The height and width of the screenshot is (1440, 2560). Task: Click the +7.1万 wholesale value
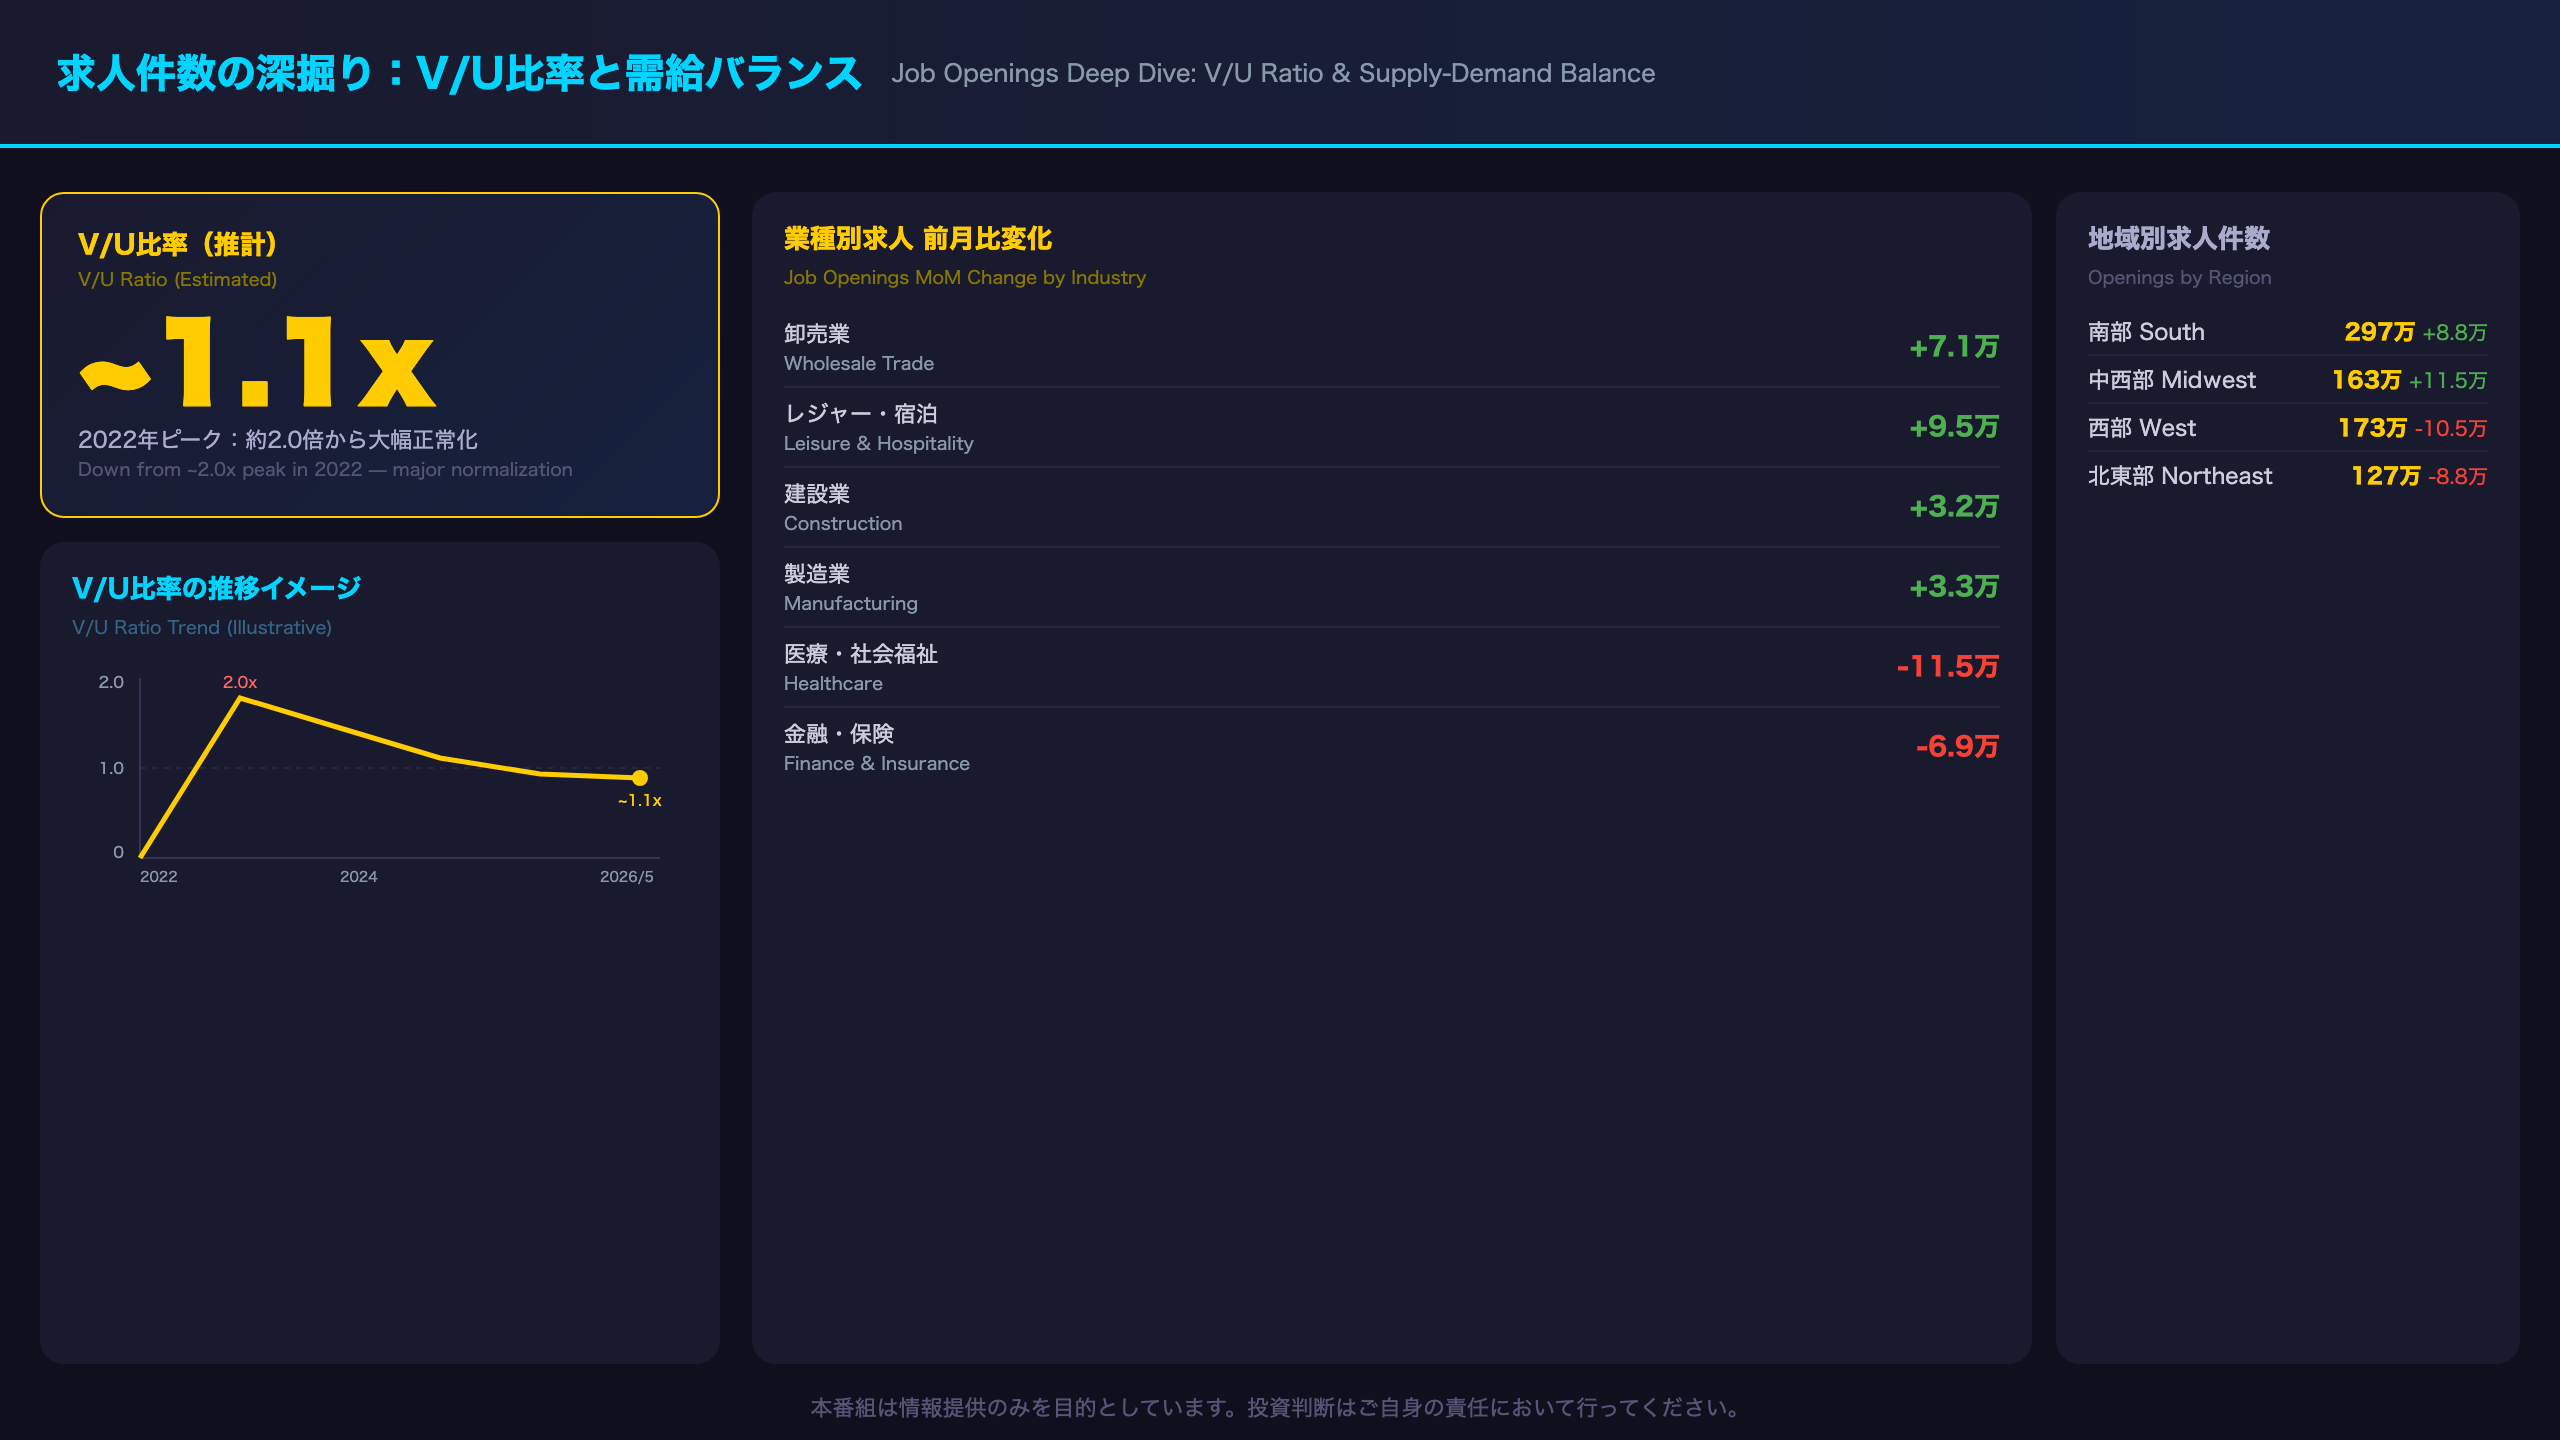1954,347
